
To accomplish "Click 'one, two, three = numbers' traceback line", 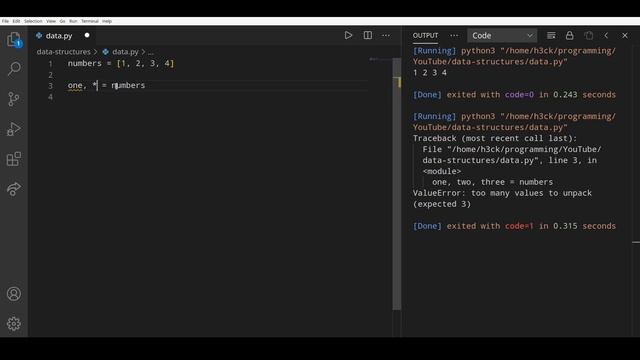I will (493, 182).
